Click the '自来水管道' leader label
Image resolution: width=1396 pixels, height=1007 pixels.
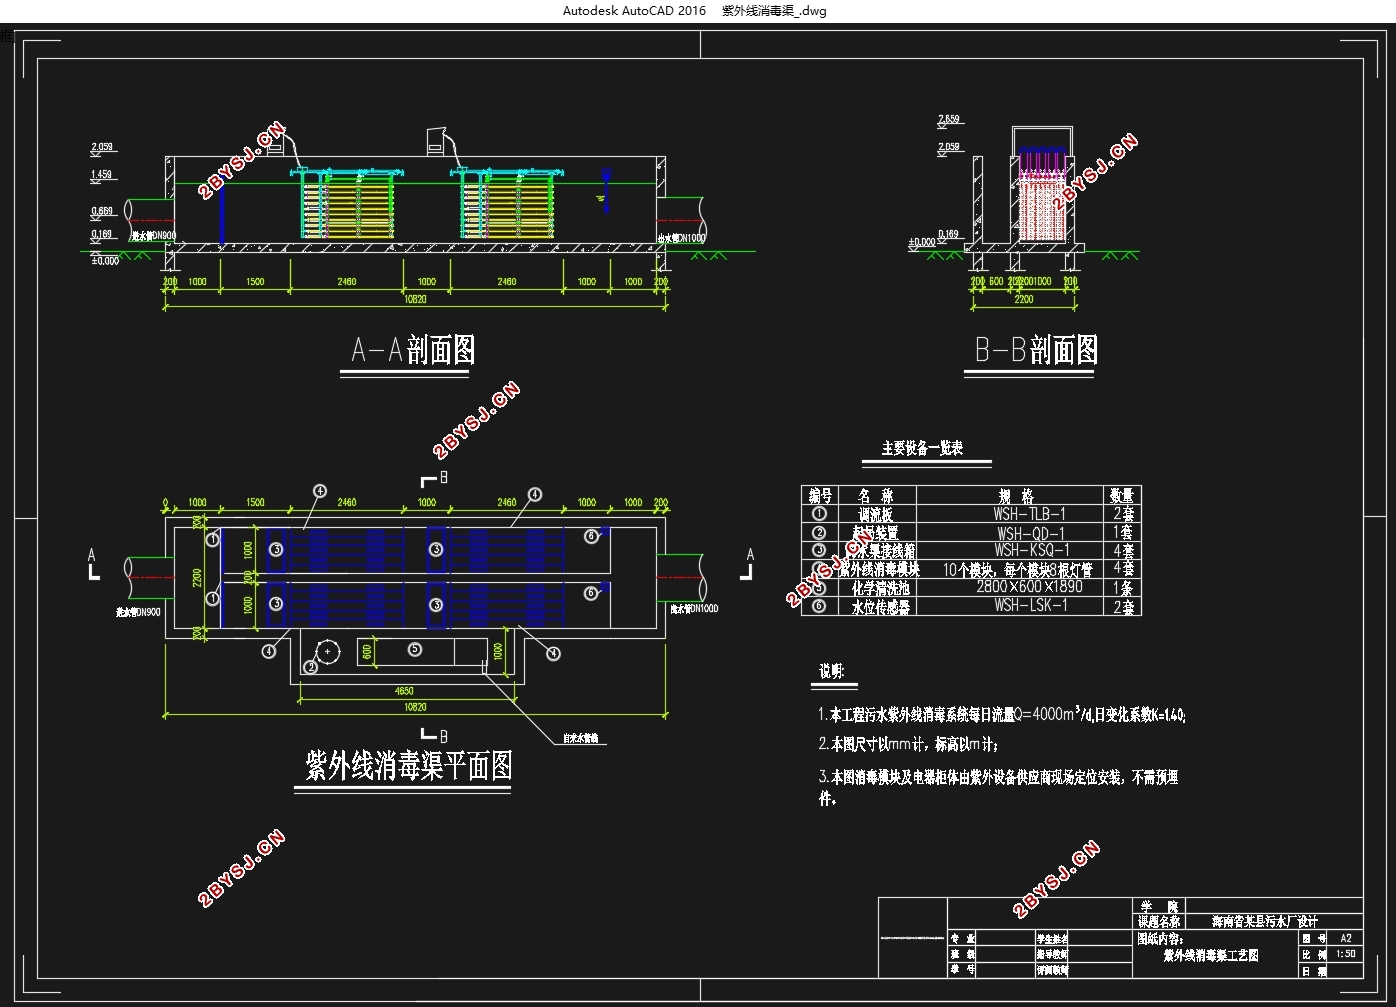point(581,739)
